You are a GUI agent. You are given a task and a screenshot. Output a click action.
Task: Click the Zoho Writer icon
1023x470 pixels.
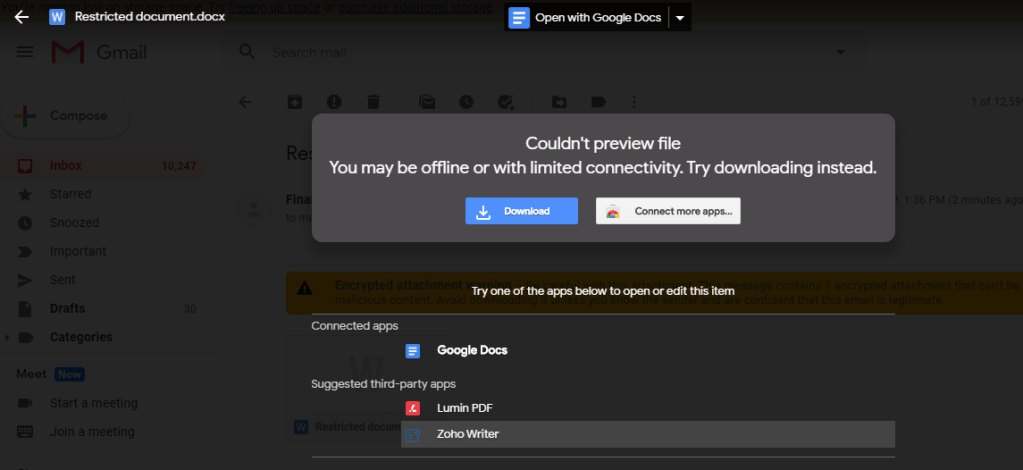(x=412, y=434)
